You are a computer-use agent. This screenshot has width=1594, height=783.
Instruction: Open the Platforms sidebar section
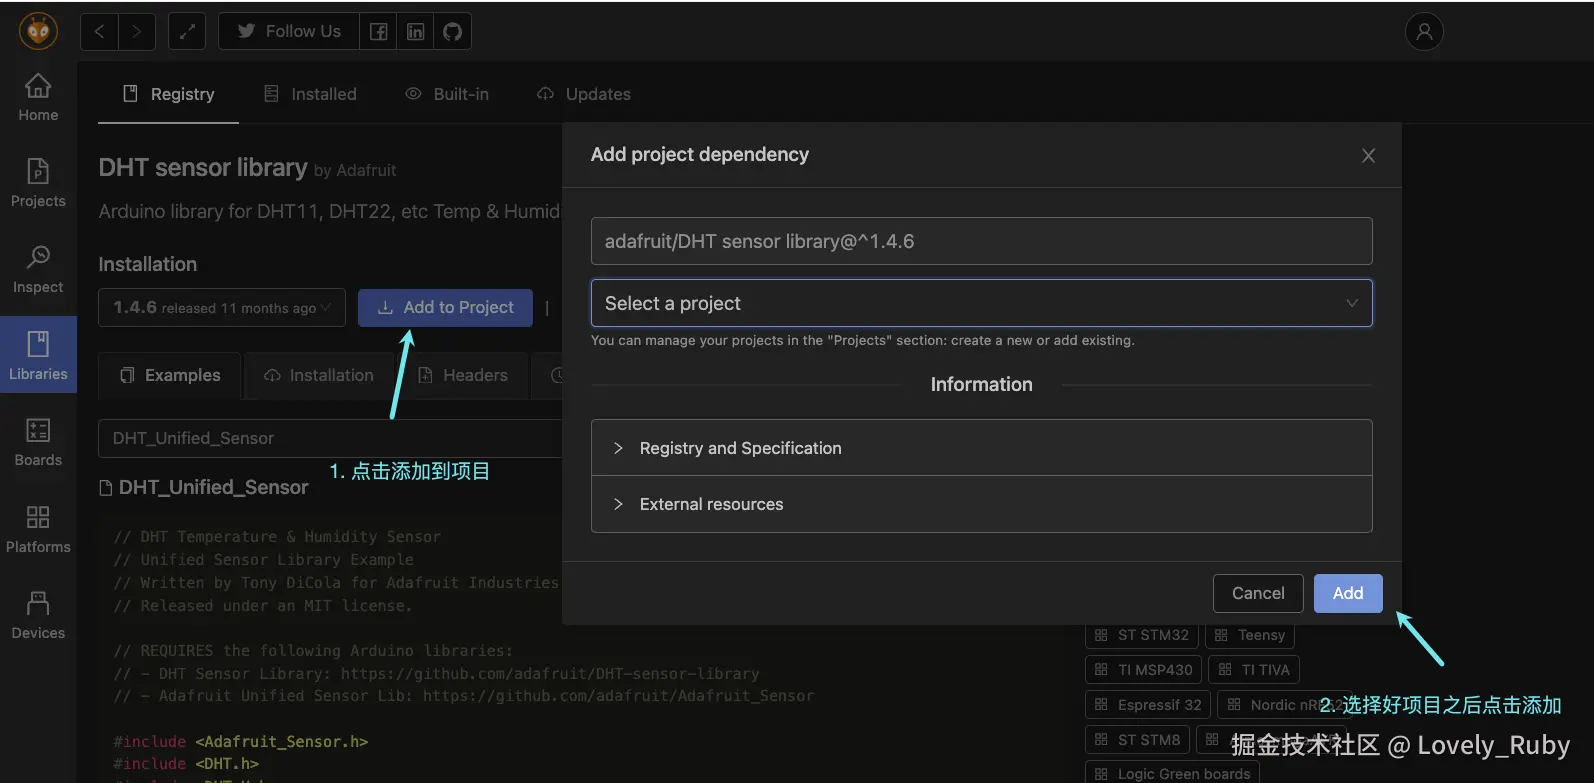38,529
